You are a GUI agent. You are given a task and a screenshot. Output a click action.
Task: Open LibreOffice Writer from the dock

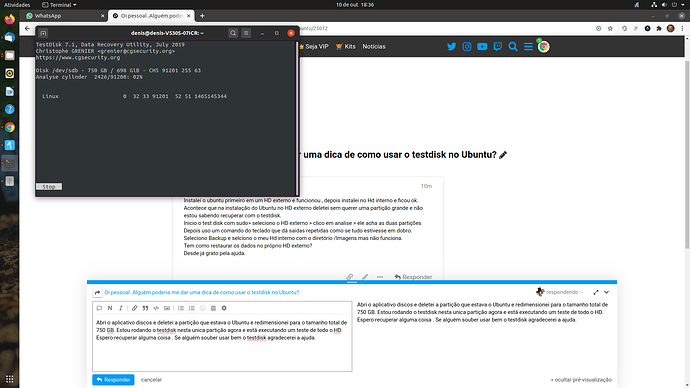pos(9,92)
